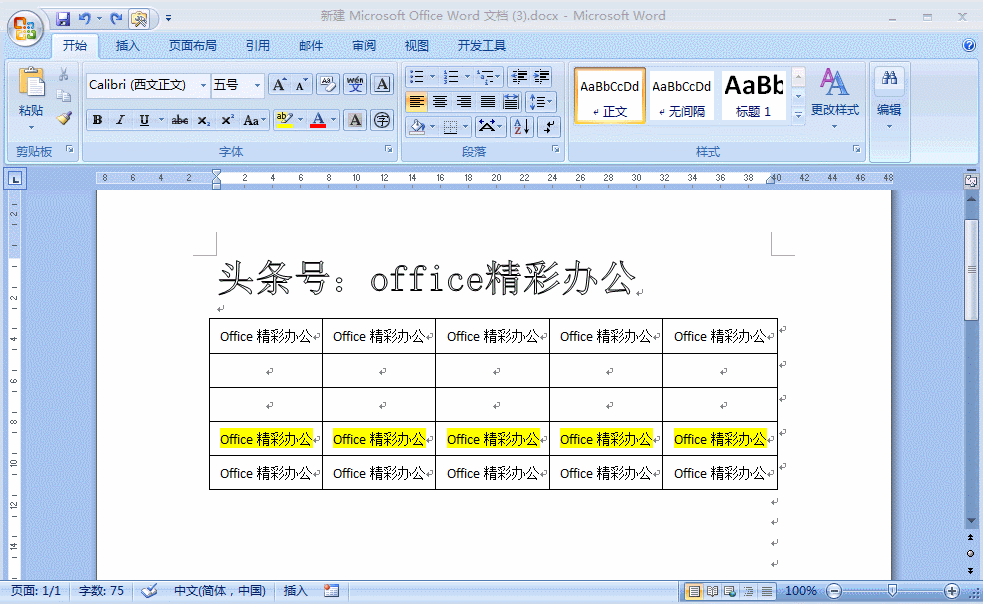Open the bullets list dropdown
Image resolution: width=983 pixels, height=604 pixels.
pos(432,77)
